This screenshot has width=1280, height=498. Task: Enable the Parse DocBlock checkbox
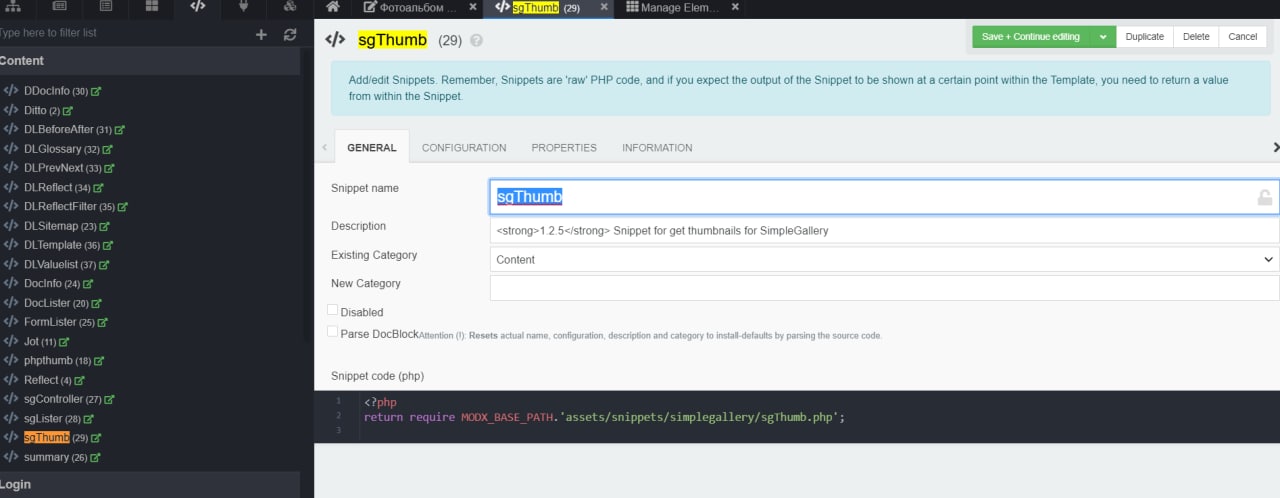coord(333,332)
